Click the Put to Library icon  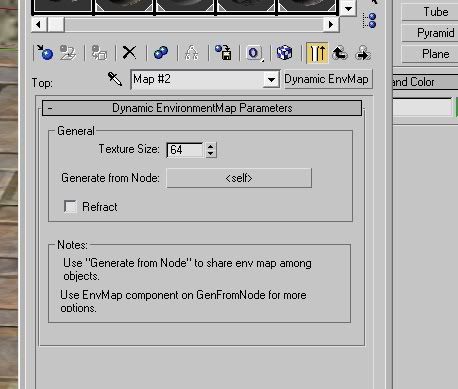point(223,53)
